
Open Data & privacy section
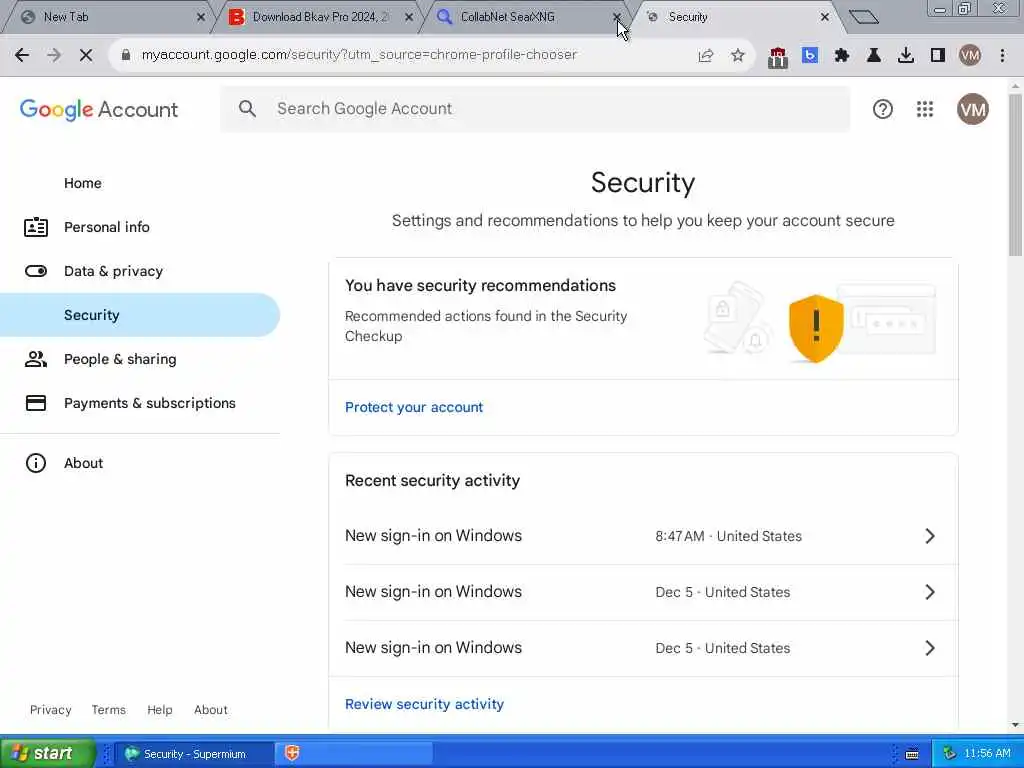[x=113, y=271]
